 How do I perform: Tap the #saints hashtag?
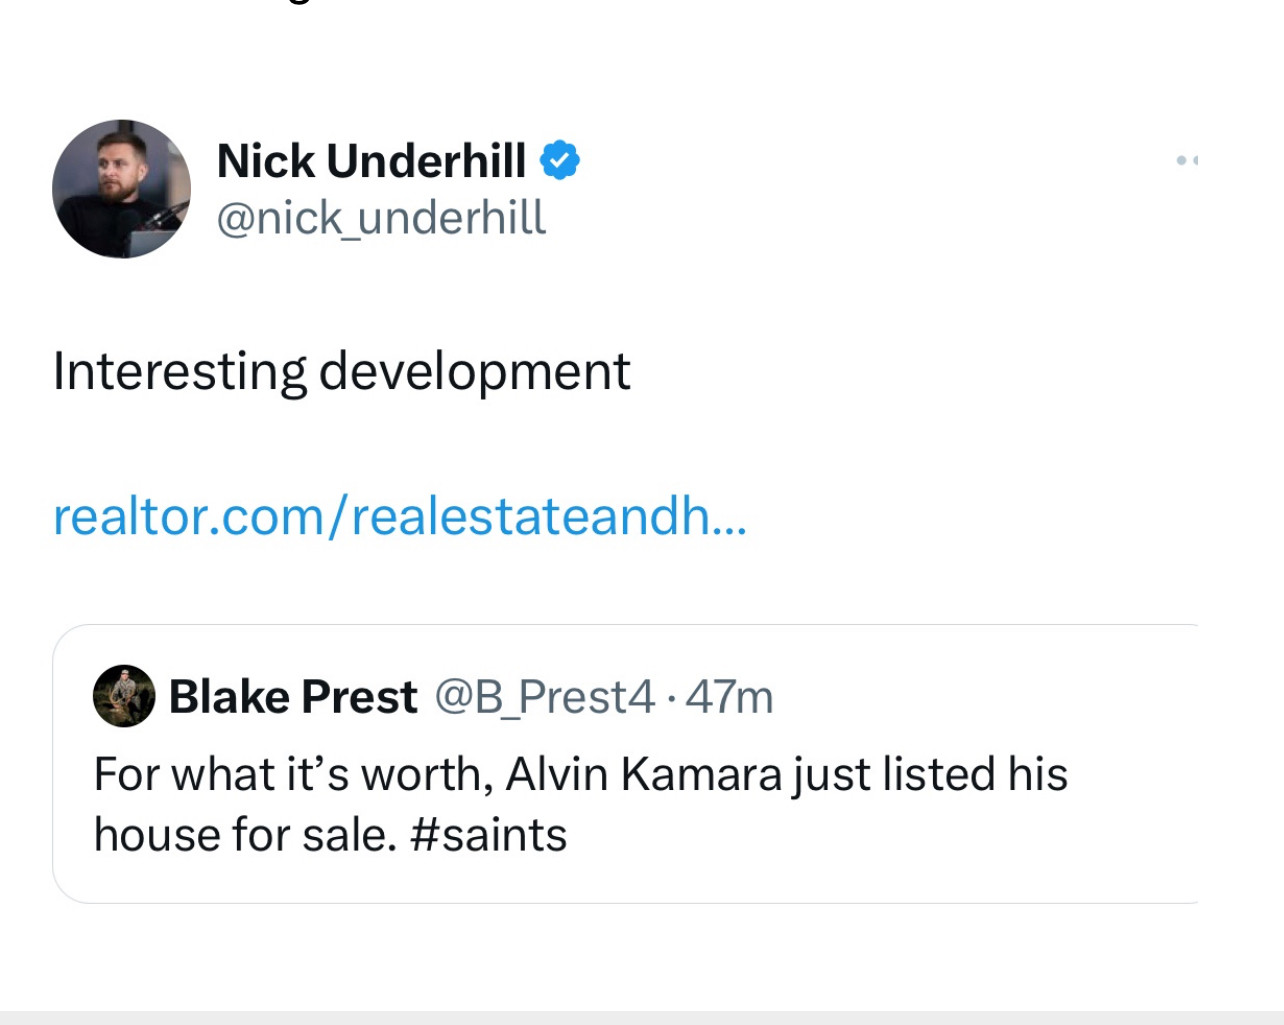(x=489, y=835)
